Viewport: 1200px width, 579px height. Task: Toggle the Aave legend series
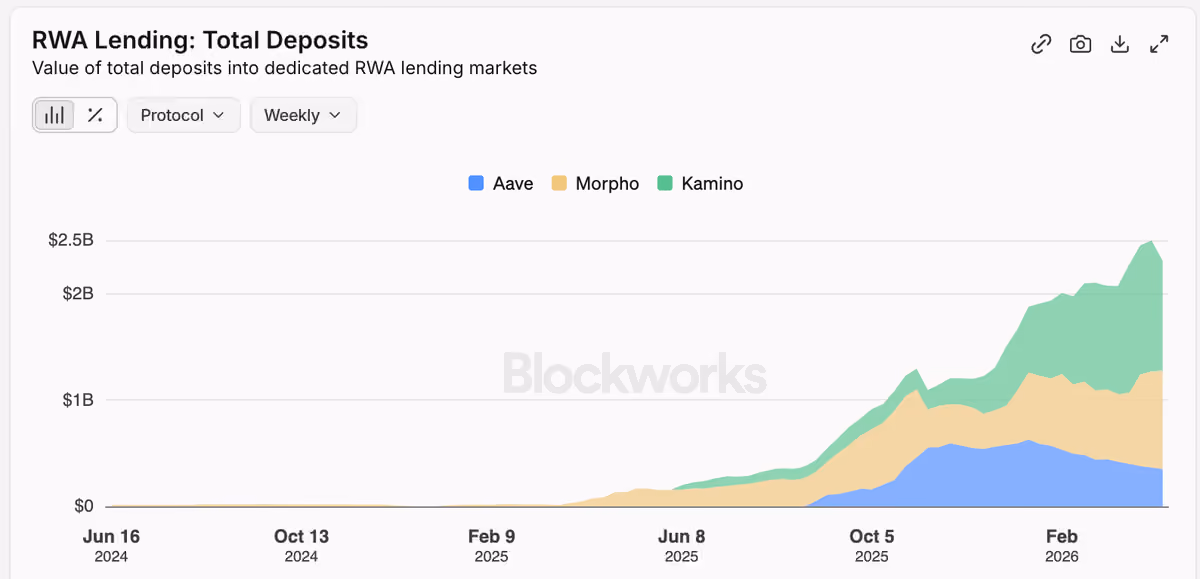[x=501, y=184]
